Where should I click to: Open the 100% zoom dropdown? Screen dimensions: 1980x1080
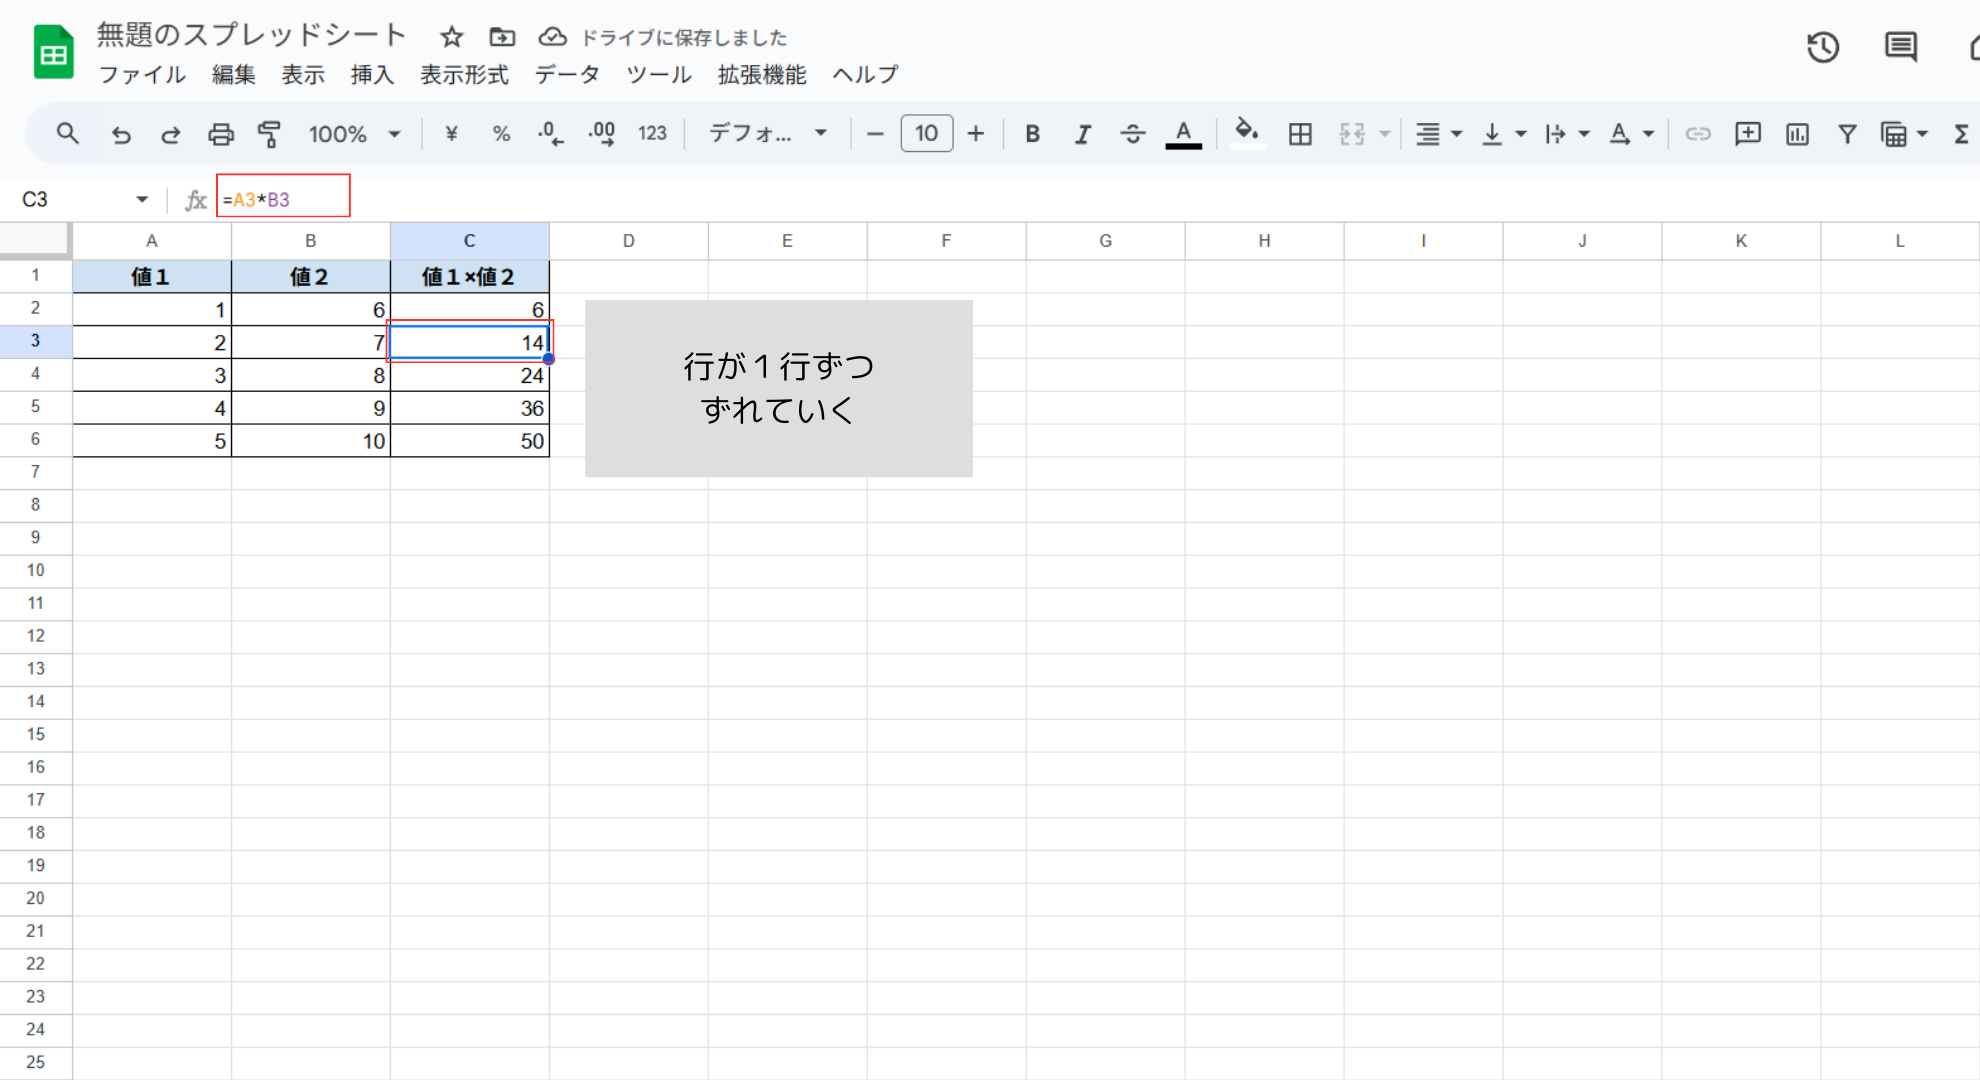pos(354,134)
